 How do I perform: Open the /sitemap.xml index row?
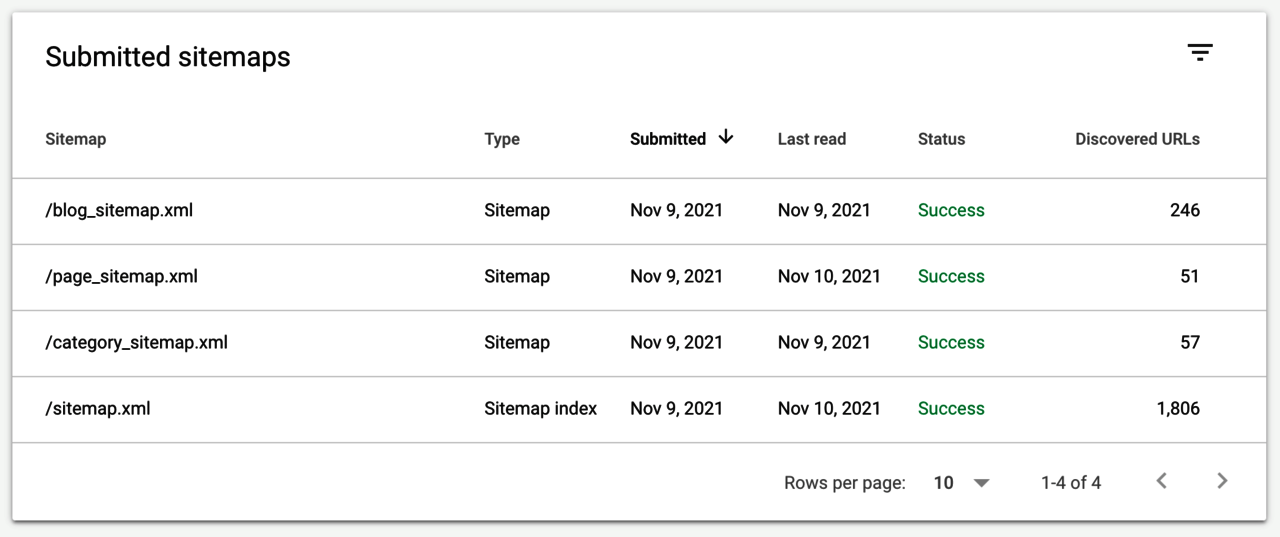click(98, 408)
